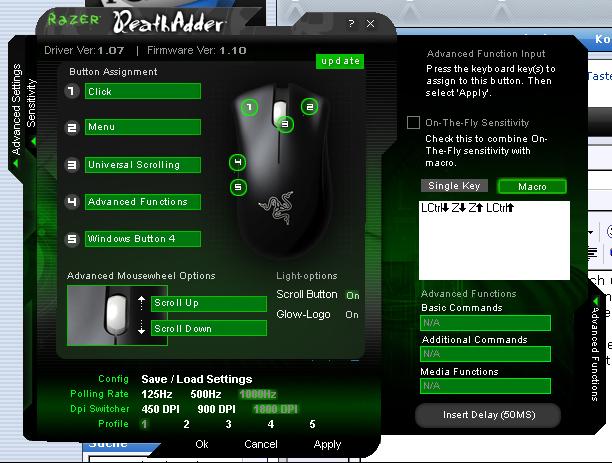Viewport: 612px width, 463px height.
Task: Switch to profile 2
Action: (187, 424)
